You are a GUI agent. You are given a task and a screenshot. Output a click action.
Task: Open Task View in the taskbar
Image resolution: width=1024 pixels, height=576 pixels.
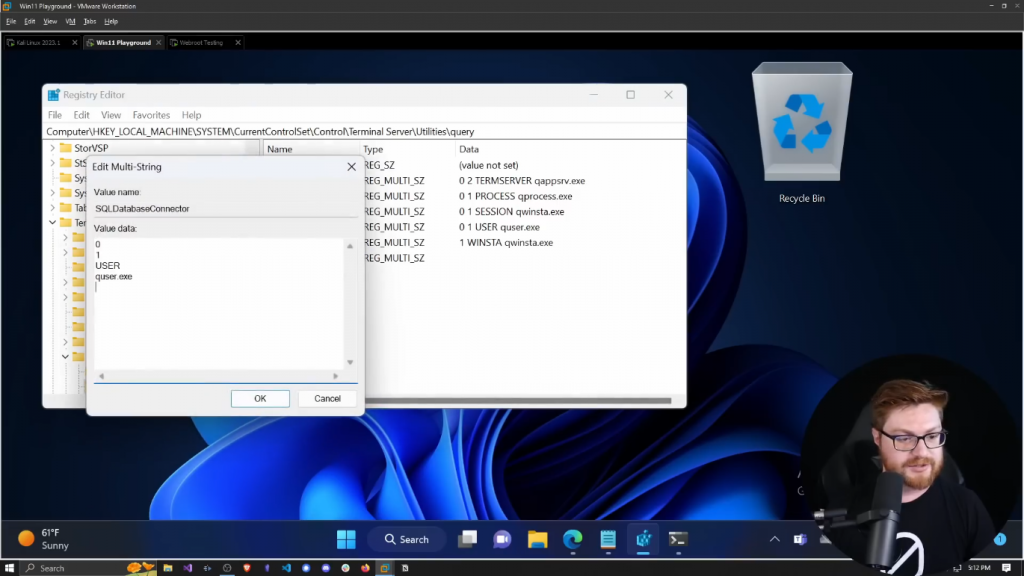point(467,539)
